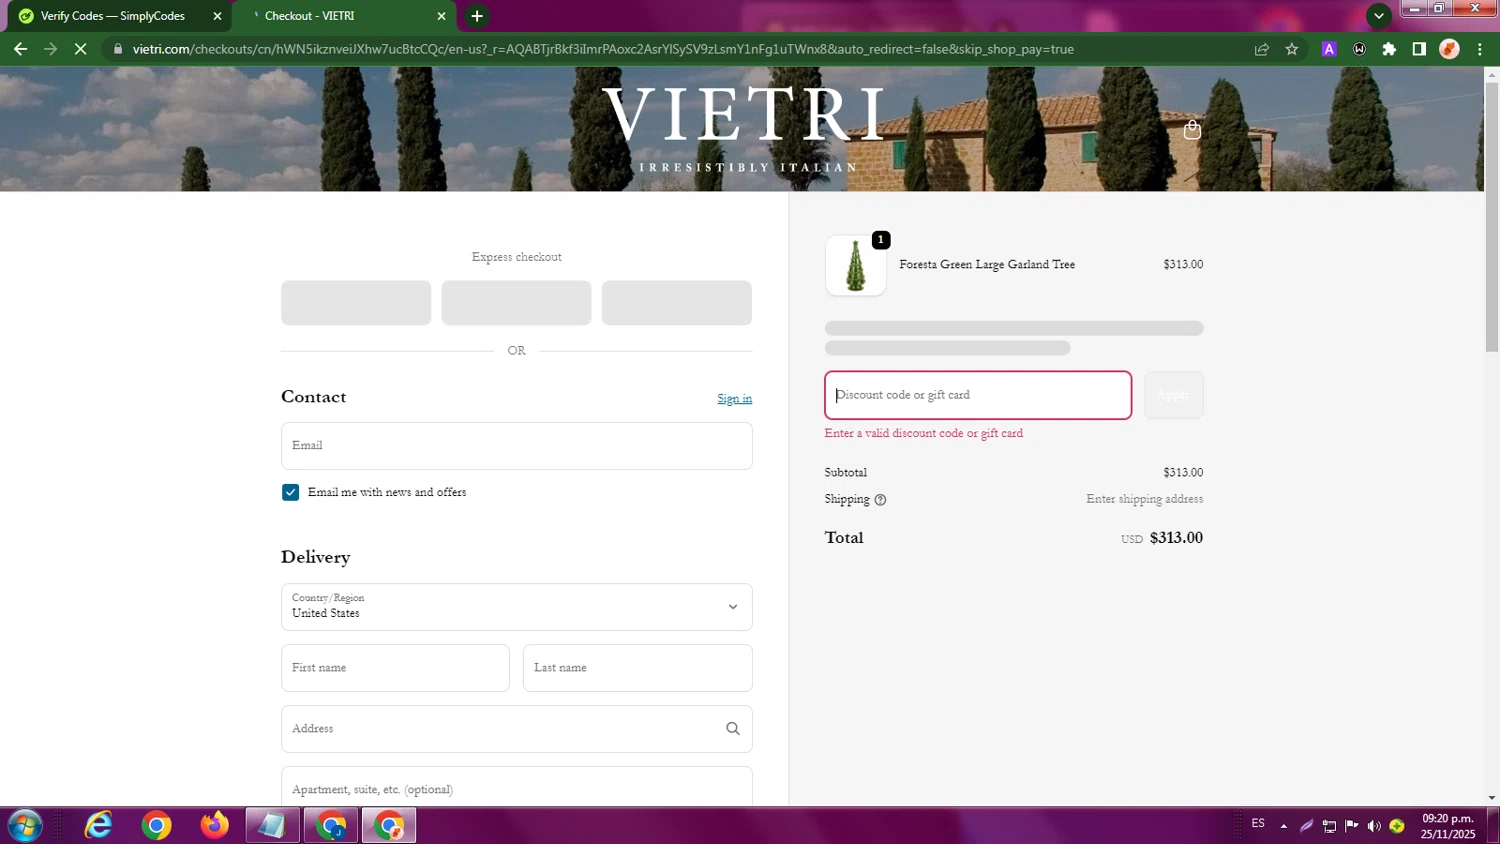Image resolution: width=1500 pixels, height=844 pixels.
Task: Click the shopping bag cart icon
Action: (1192, 130)
